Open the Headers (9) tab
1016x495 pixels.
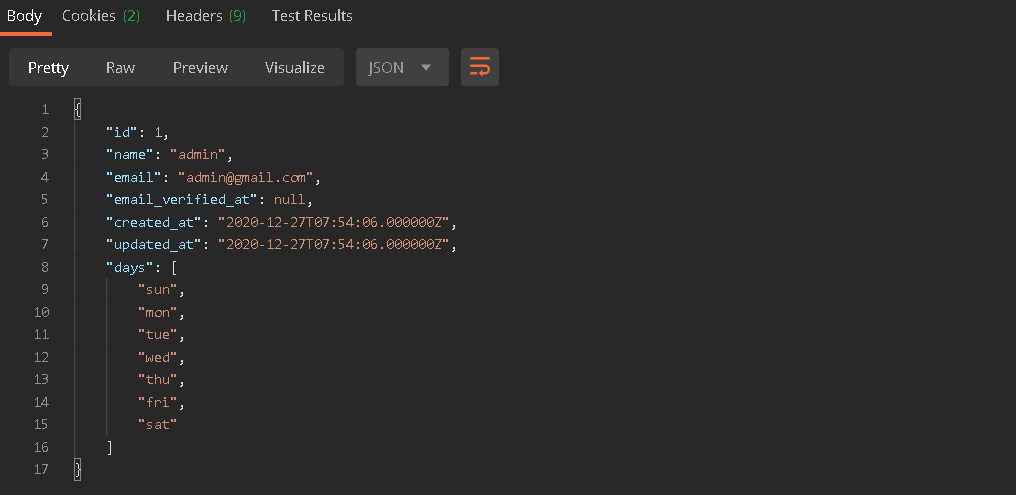tap(206, 16)
